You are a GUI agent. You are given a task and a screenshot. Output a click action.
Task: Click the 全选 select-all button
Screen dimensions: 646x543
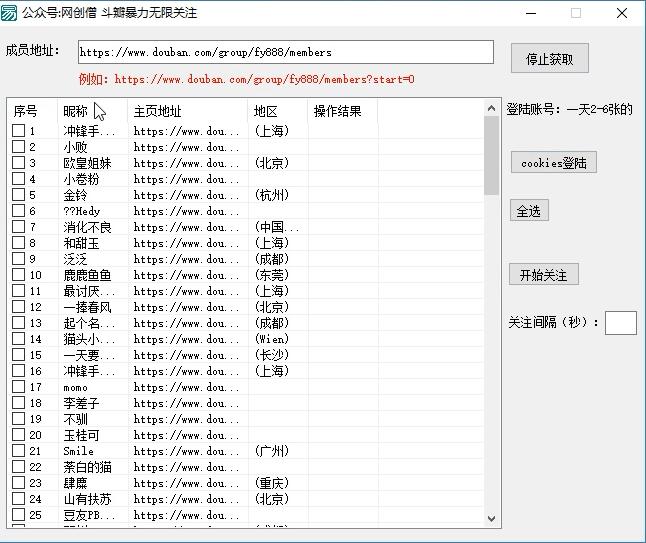(x=529, y=211)
